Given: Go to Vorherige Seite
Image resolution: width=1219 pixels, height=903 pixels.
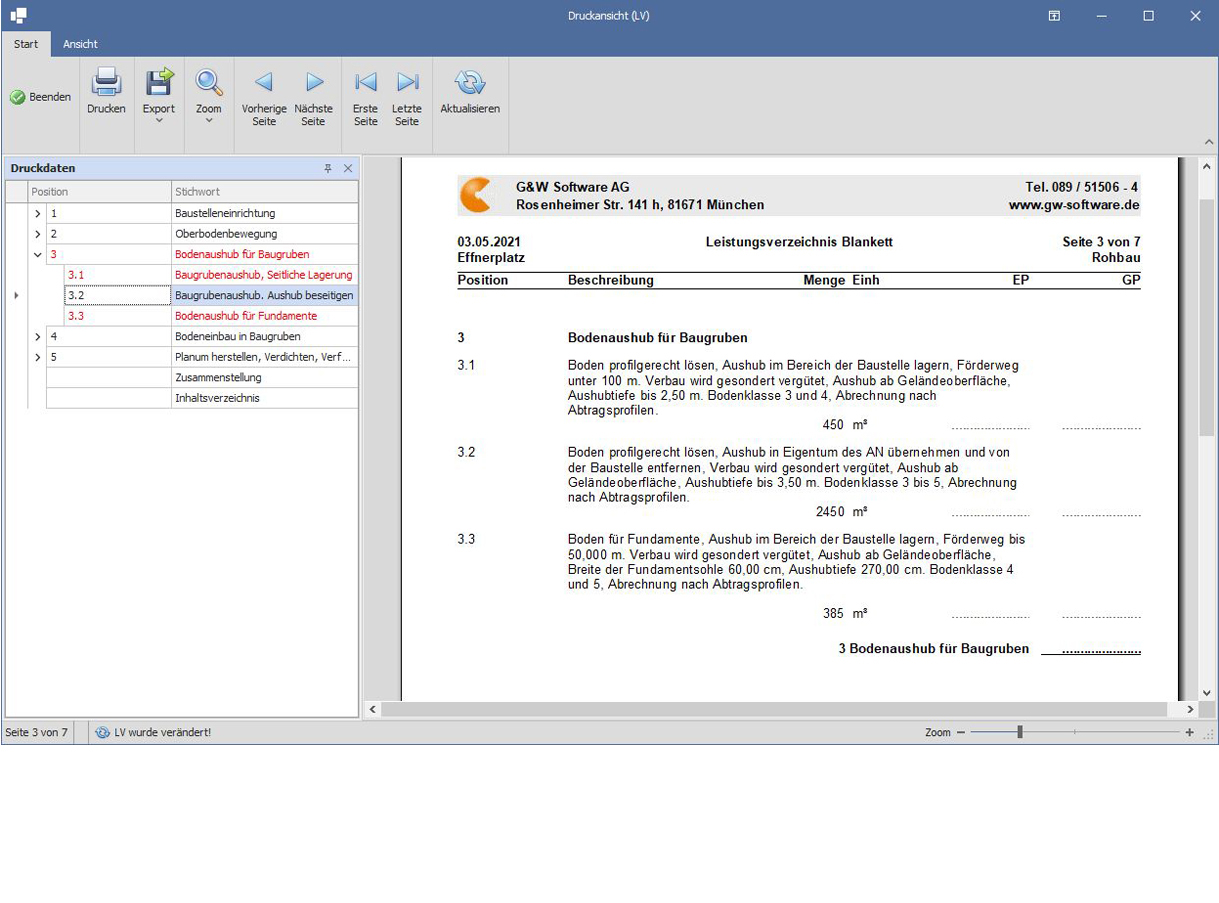Looking at the screenshot, I should click(x=264, y=83).
